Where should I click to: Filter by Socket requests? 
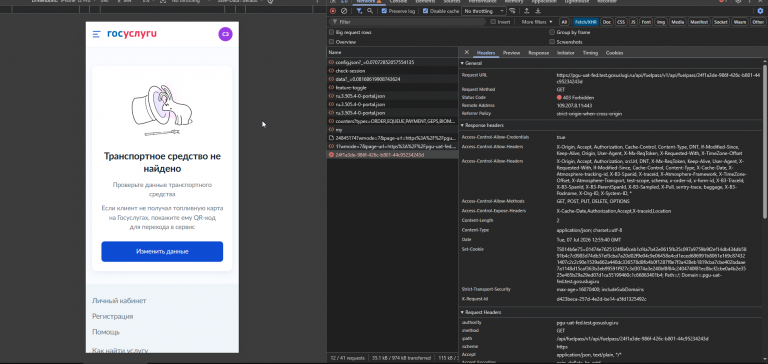tap(720, 22)
